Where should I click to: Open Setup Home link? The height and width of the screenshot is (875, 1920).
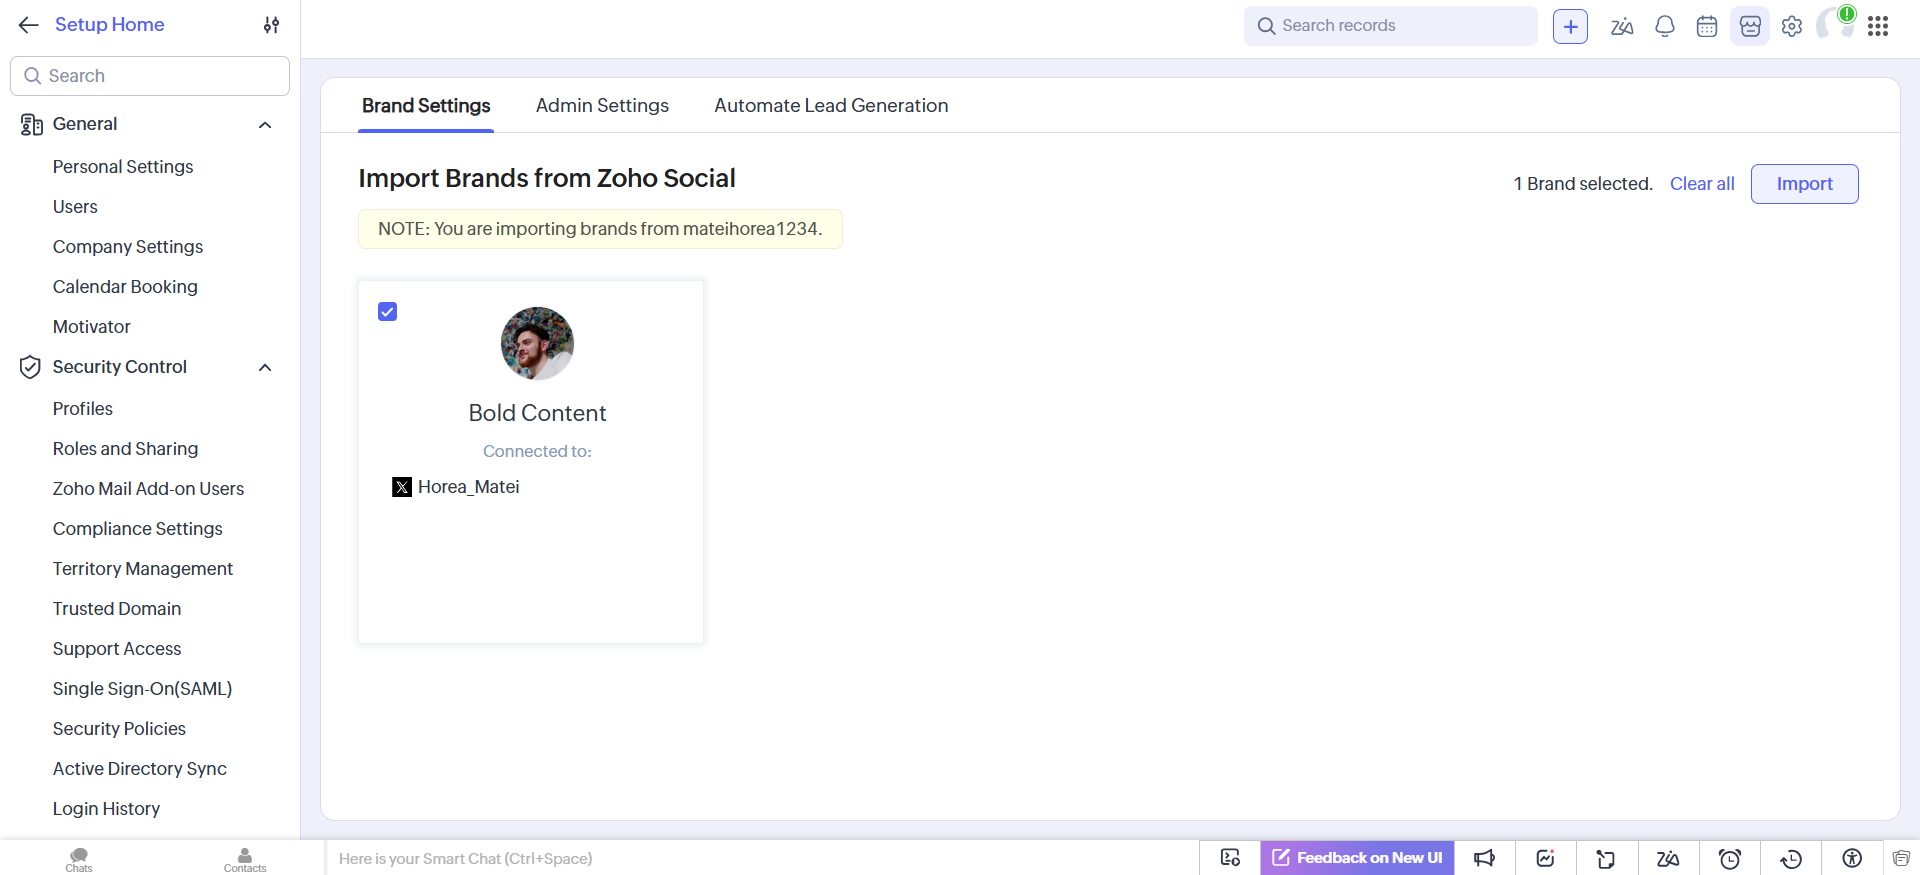[109, 25]
